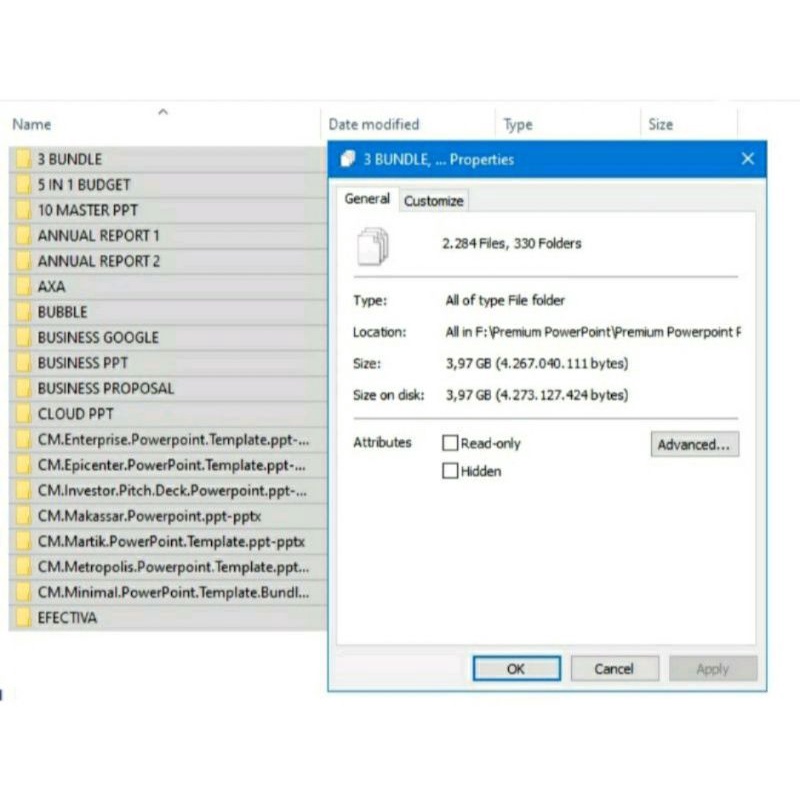Click the ANNUAL REPORT 1 folder icon

pos(23,235)
